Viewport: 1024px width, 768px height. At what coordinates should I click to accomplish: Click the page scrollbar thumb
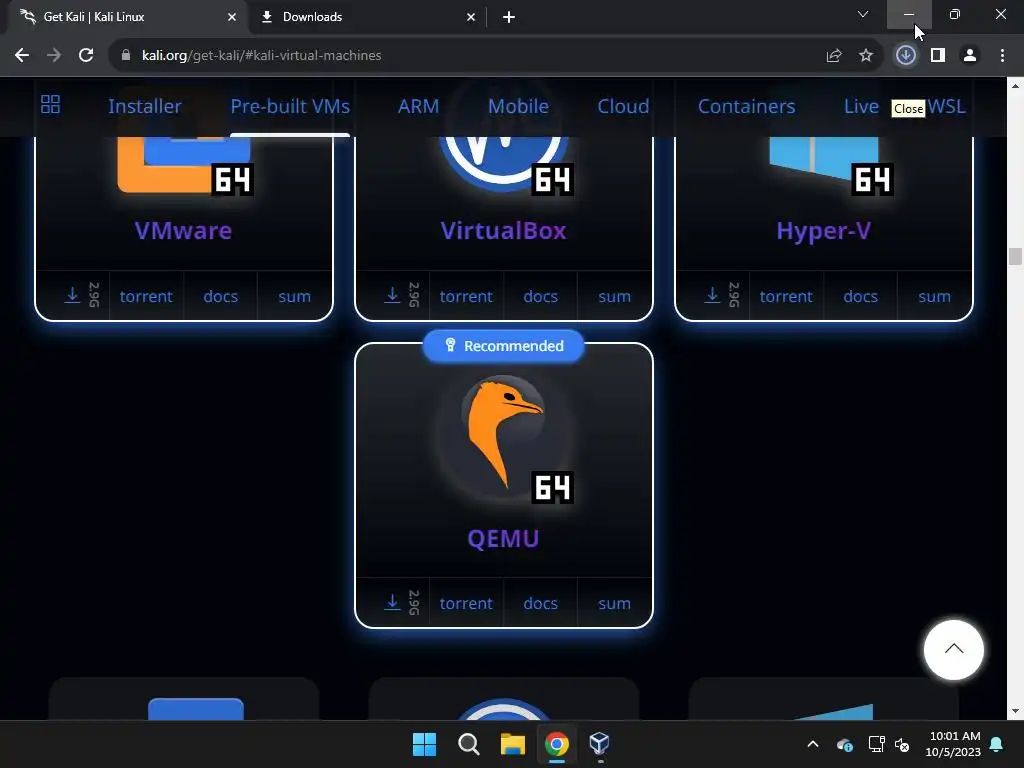(1015, 256)
